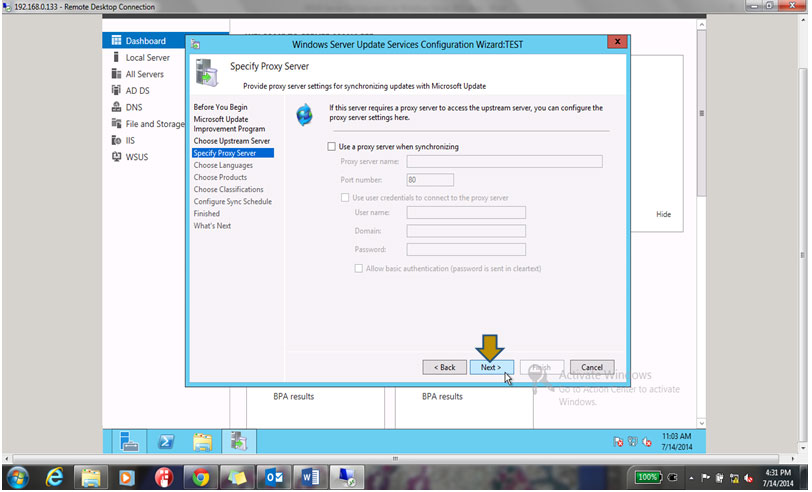The height and width of the screenshot is (492, 812).
Task: Launch Internet Explorer from local taskbar
Action: [54, 477]
